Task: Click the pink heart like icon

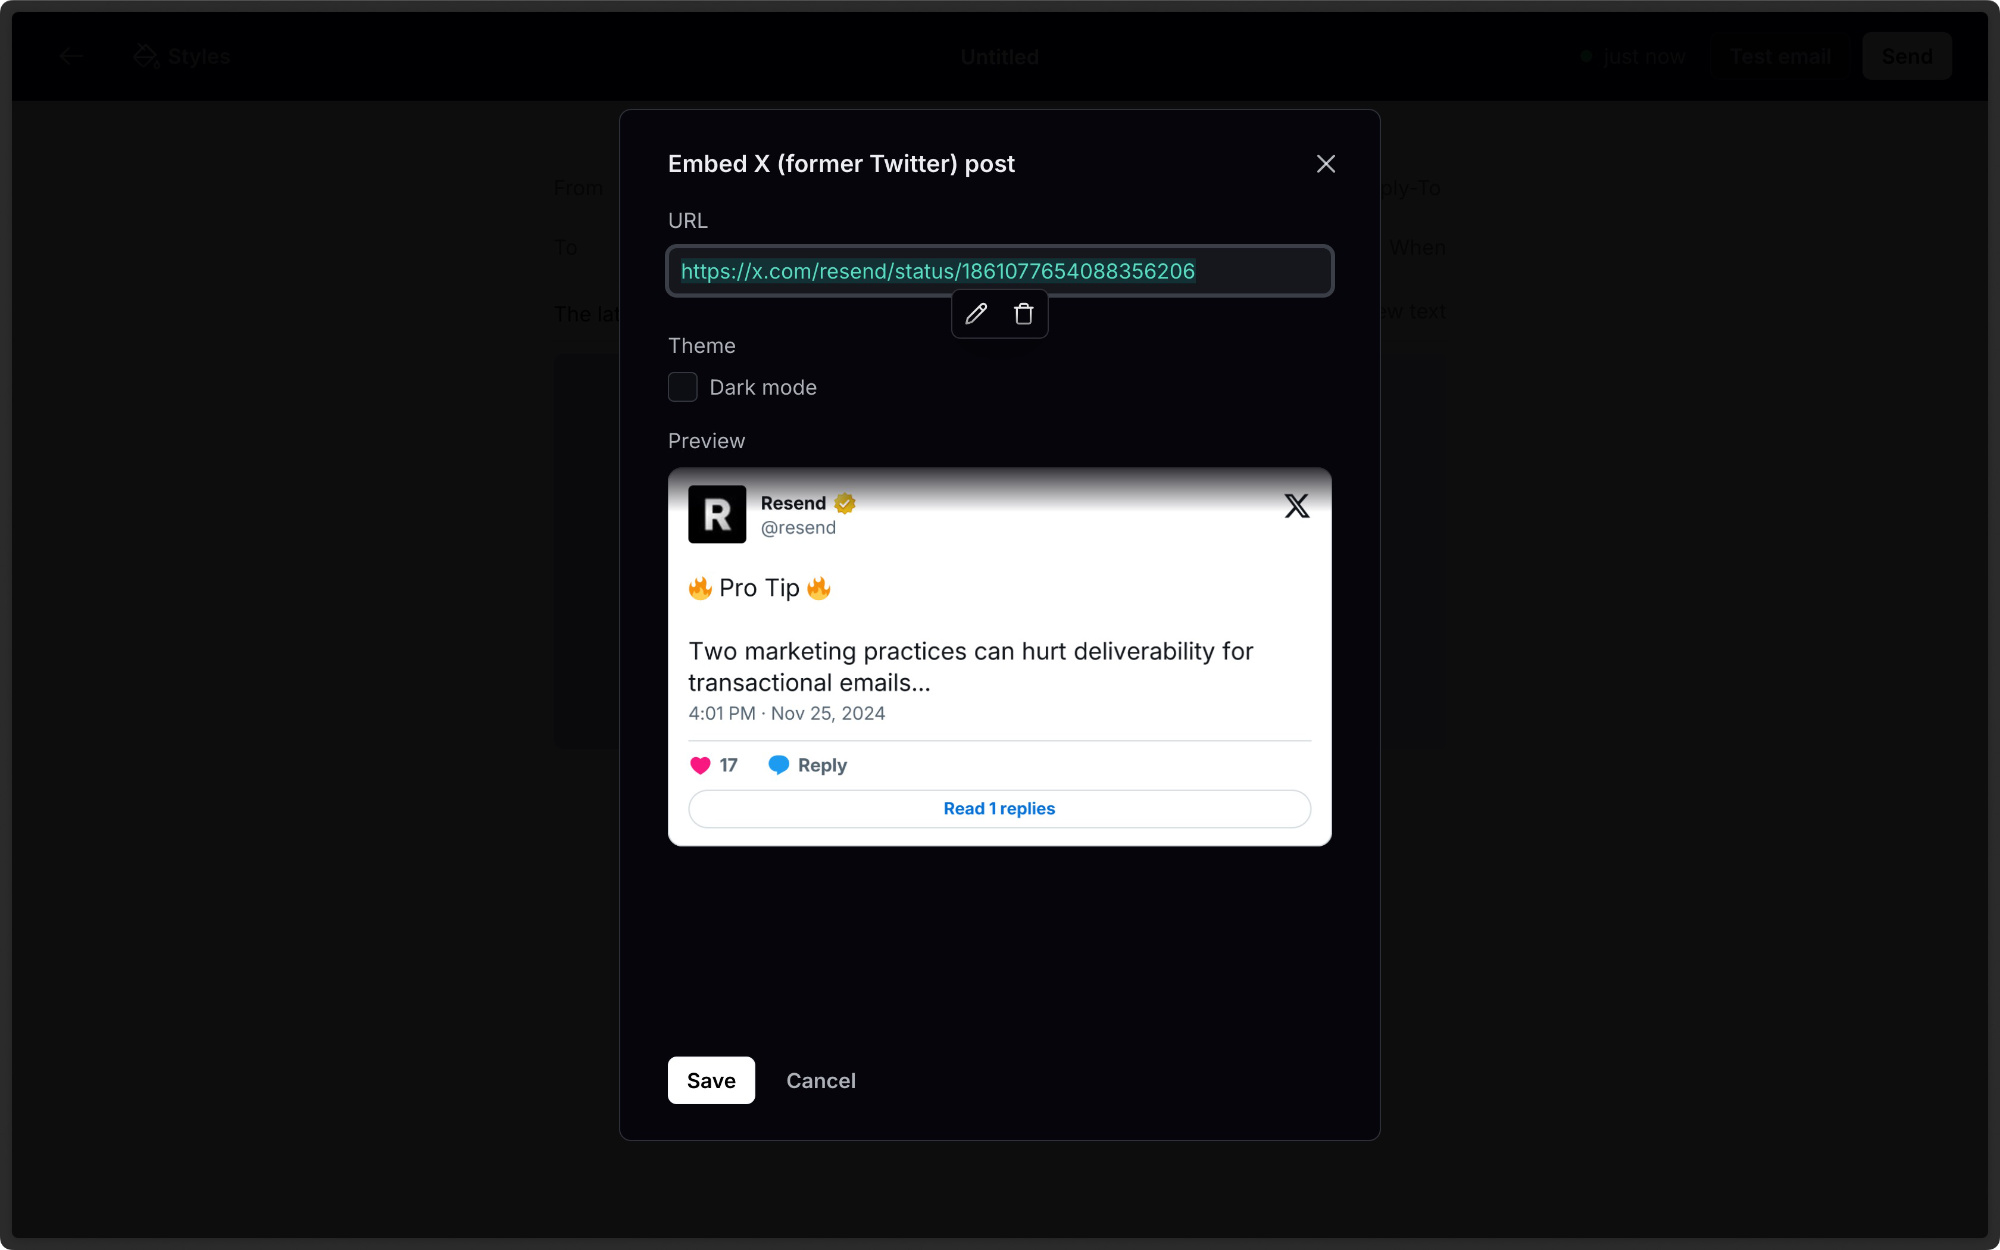Action: pos(700,765)
